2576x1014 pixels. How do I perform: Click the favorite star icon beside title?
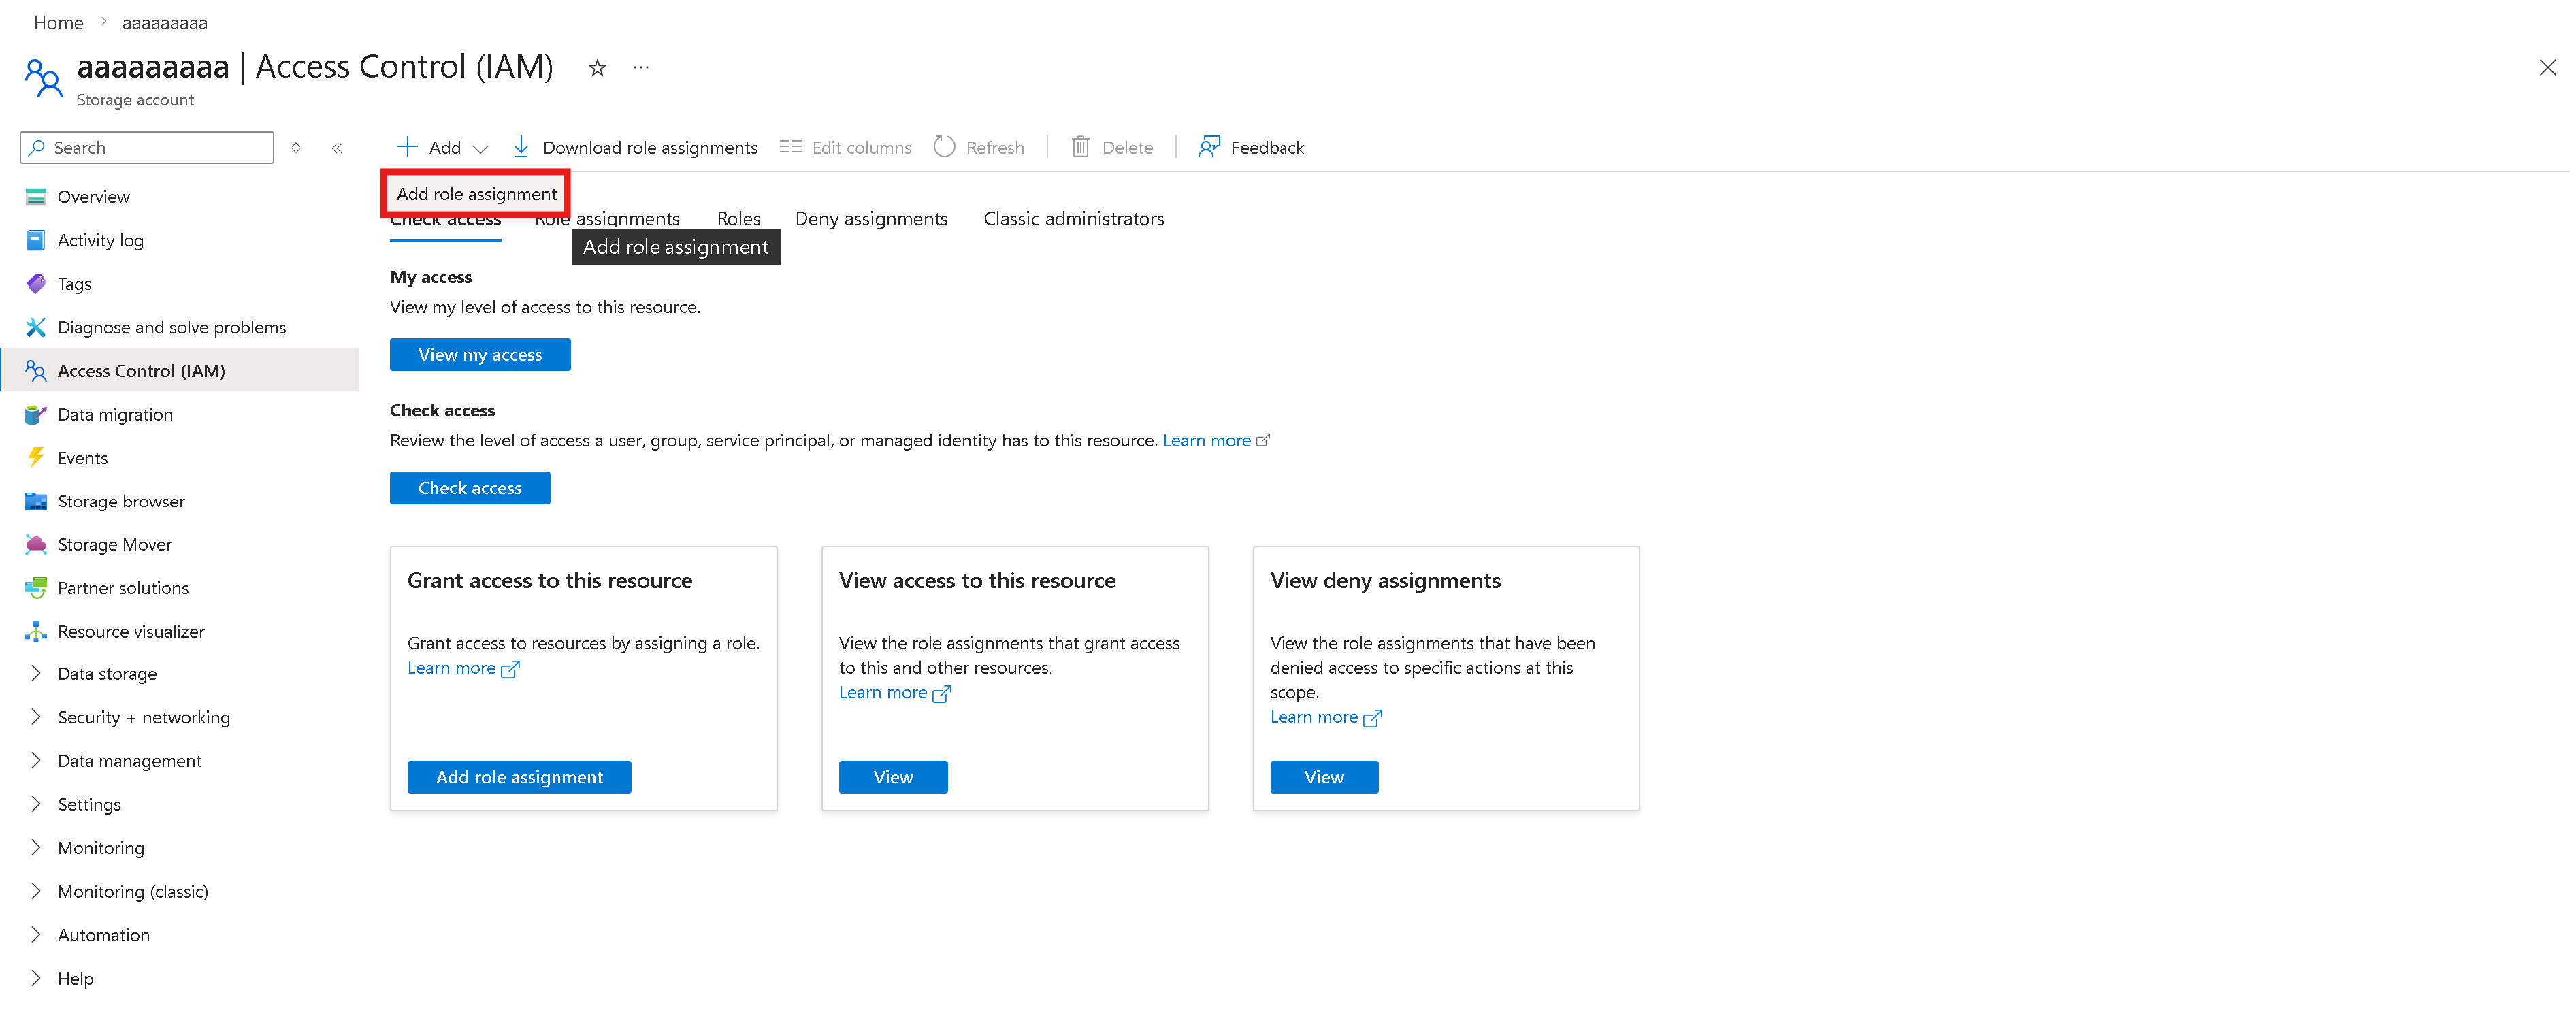pyautogui.click(x=597, y=68)
